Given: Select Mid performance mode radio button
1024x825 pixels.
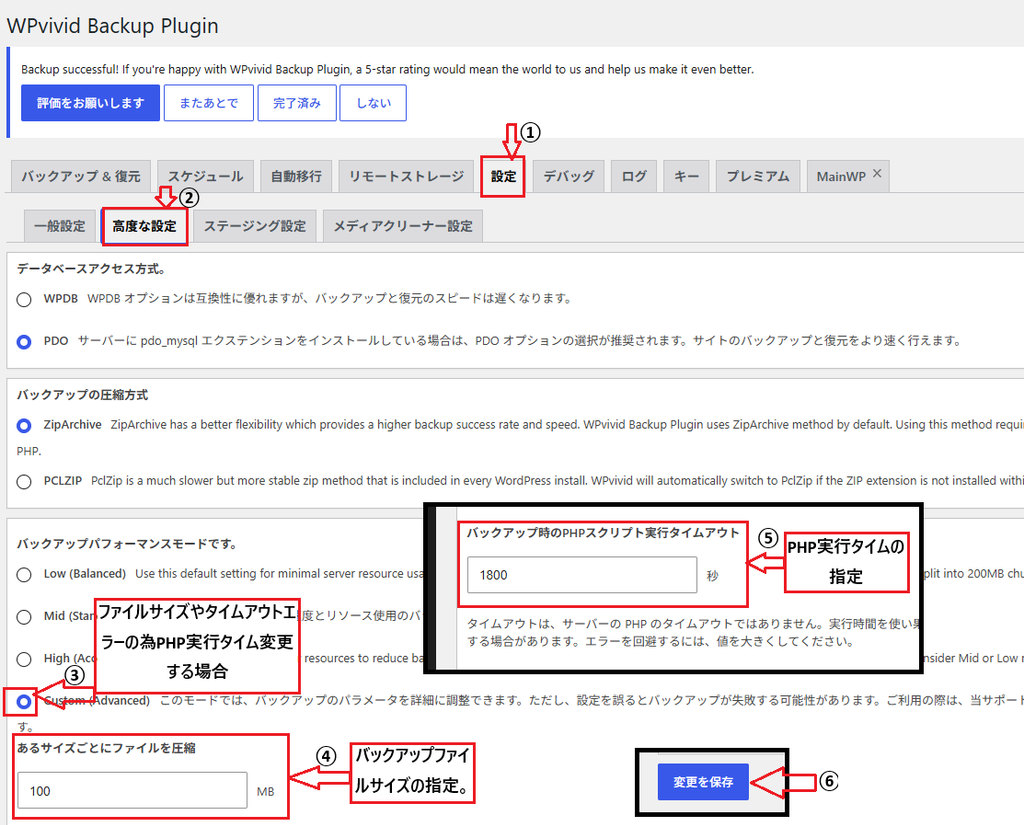Looking at the screenshot, I should point(24,617).
